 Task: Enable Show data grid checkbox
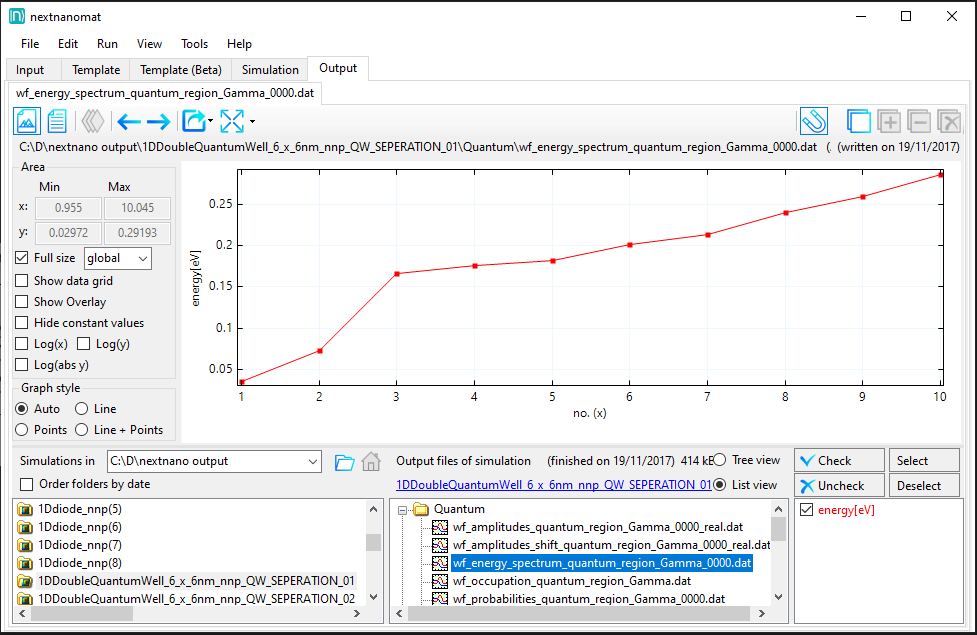pos(22,281)
